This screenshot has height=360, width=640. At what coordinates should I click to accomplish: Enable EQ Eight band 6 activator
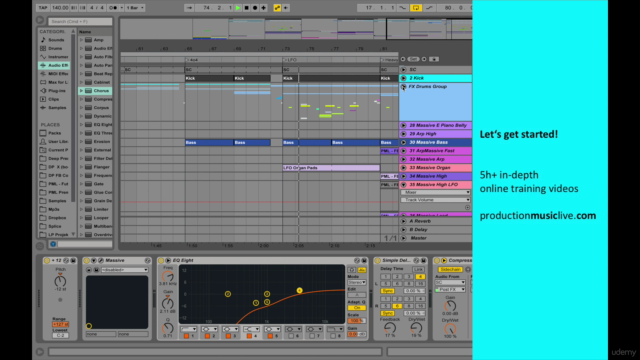(x=291, y=336)
